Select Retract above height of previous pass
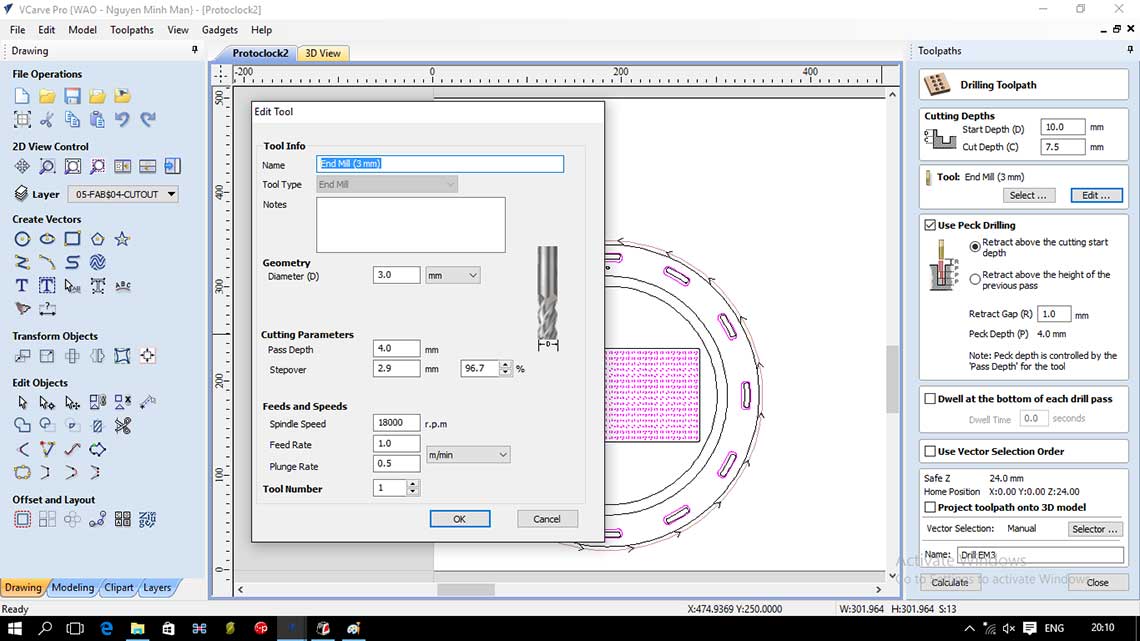 pyautogui.click(x=975, y=280)
